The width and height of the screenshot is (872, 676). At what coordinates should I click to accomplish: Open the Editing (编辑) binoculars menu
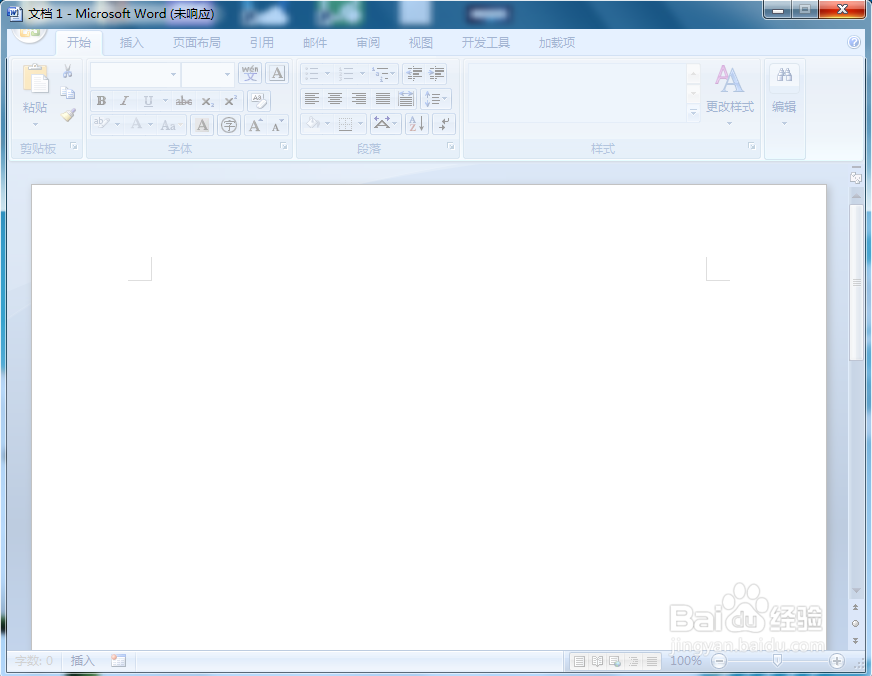point(784,95)
